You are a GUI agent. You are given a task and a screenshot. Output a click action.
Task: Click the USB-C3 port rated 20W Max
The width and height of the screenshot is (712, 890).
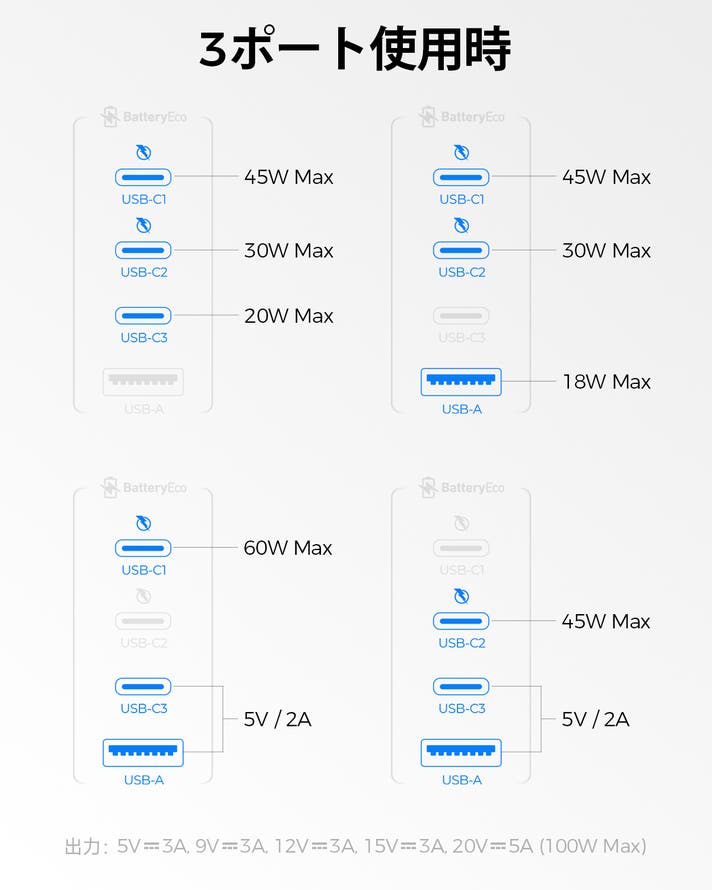click(143, 316)
